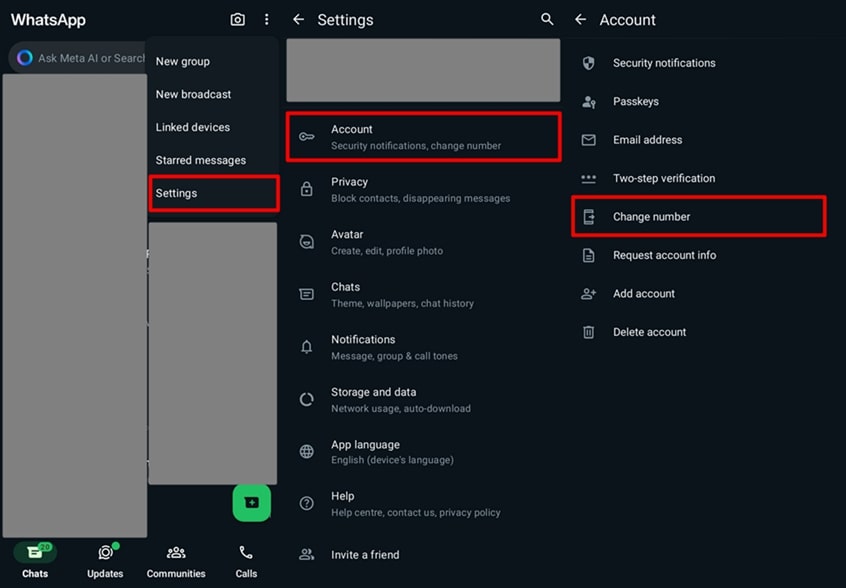Click the Two-step verification dots icon
Viewport: 846px width, 588px height.
pyautogui.click(x=589, y=178)
